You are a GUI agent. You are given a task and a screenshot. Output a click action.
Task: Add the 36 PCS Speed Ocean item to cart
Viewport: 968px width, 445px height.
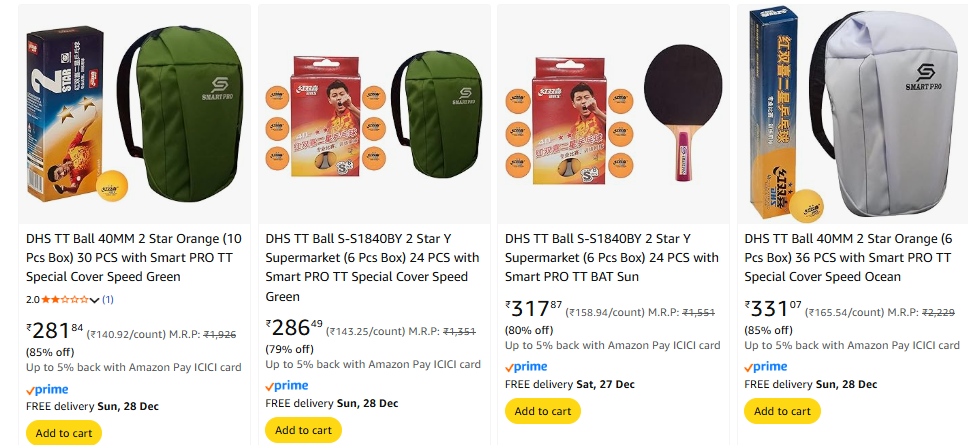click(782, 411)
